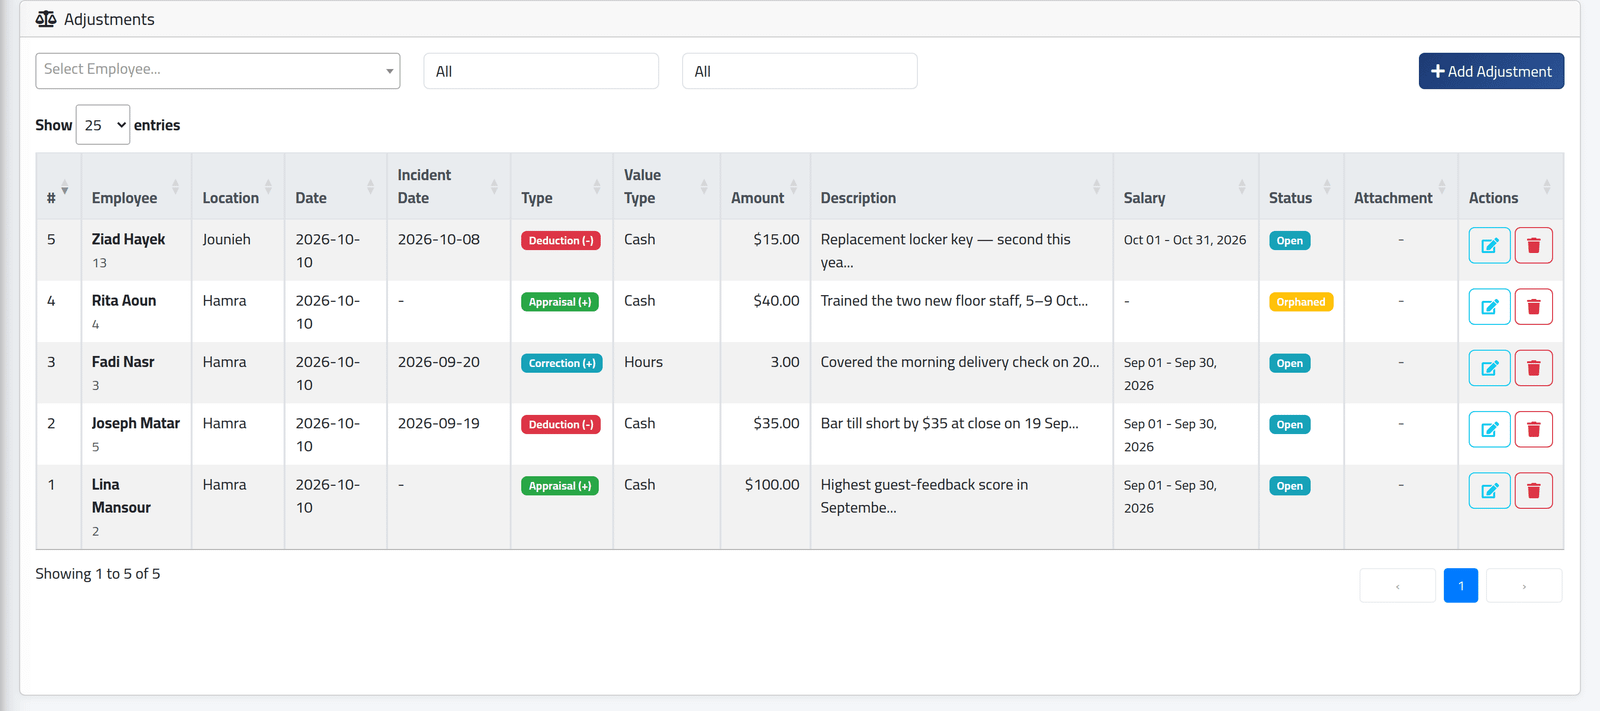
Task: Click the Add Adjustment button
Action: coord(1491,71)
